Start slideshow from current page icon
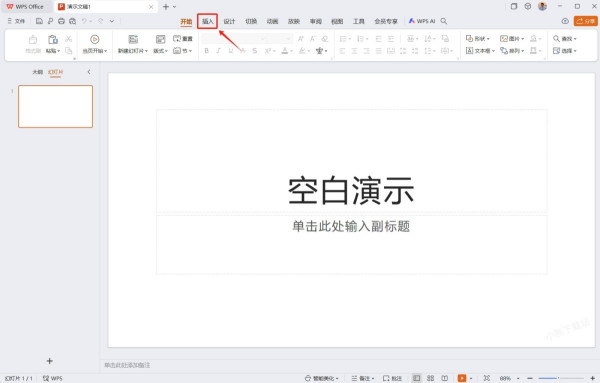Screen dimensions: 600x383 pyautogui.click(x=95, y=39)
